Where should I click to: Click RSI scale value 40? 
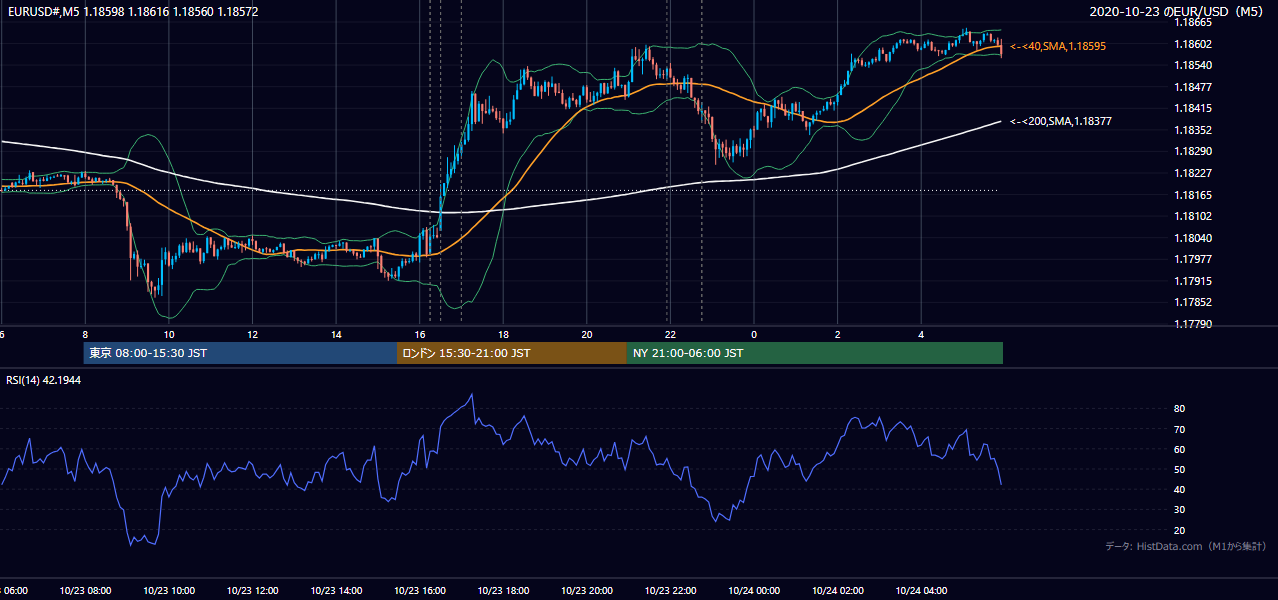pyautogui.click(x=1179, y=489)
